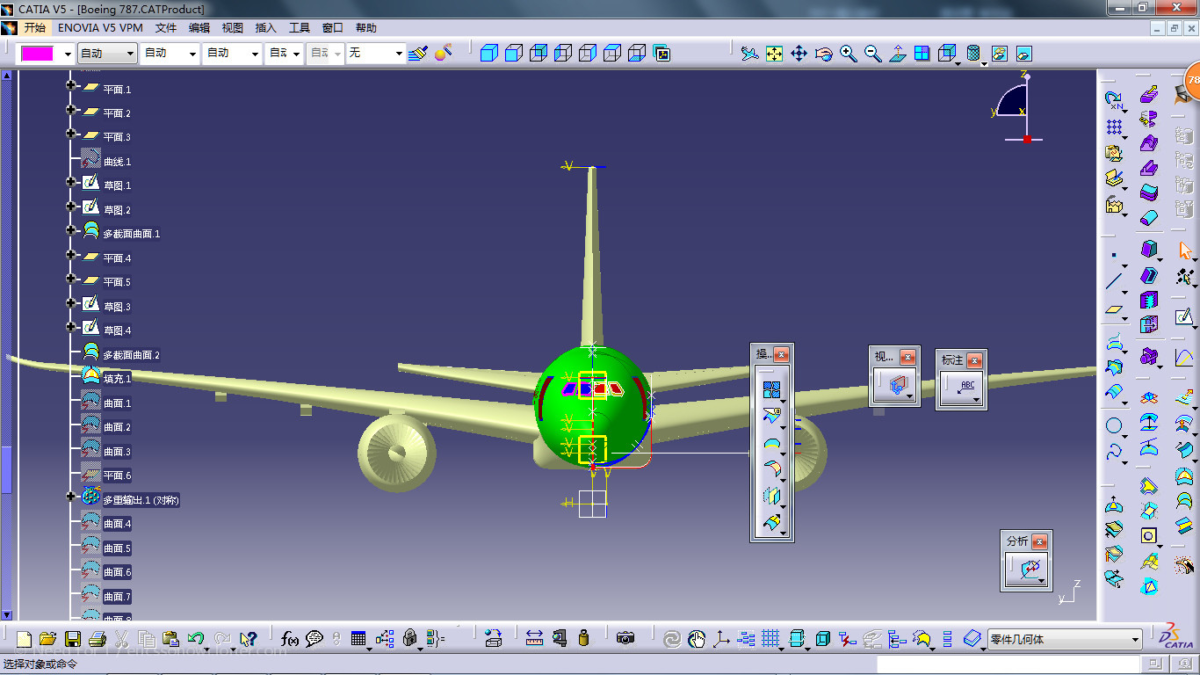Expand the 平面.1 tree node
Screen dimensions: 1200x675
71,87
